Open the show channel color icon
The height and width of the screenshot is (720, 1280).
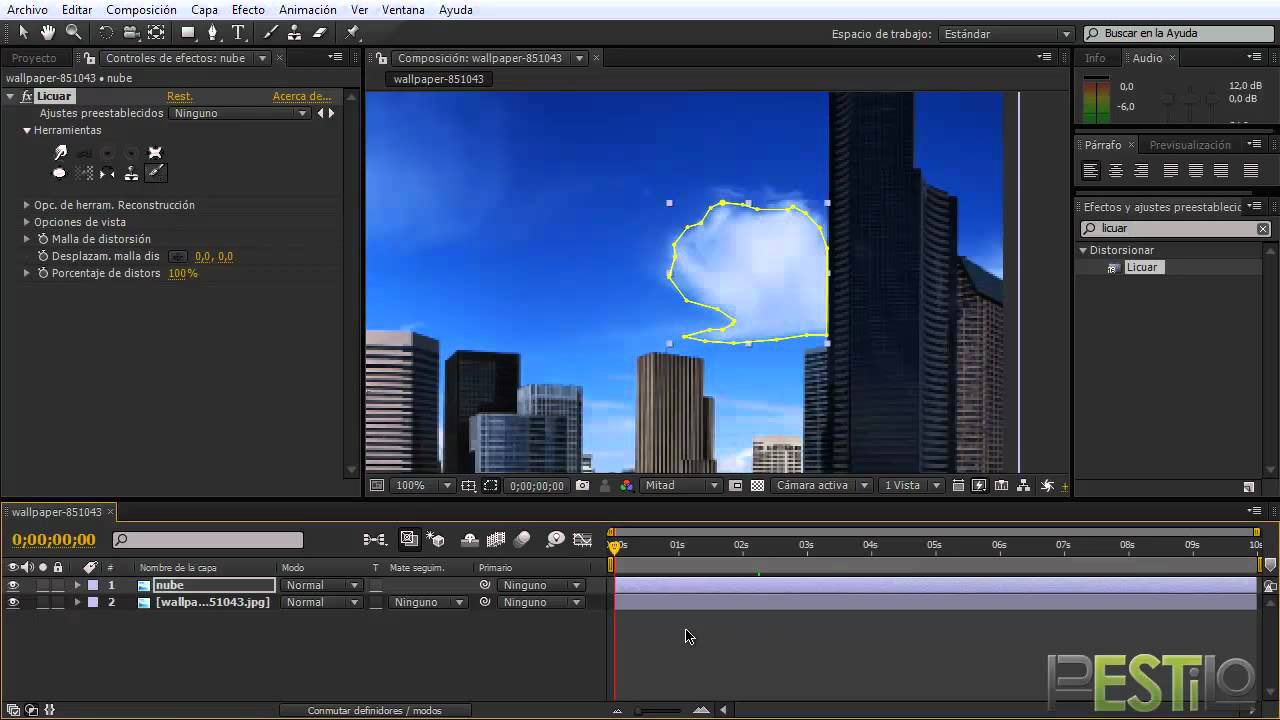tap(626, 485)
